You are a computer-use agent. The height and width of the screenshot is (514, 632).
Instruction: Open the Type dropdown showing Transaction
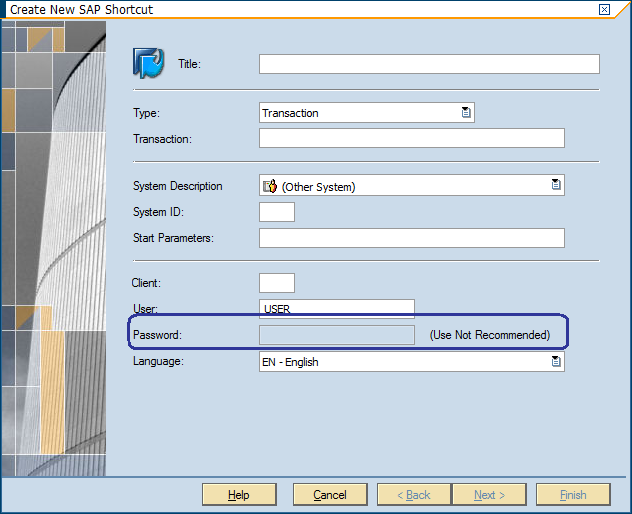point(466,113)
